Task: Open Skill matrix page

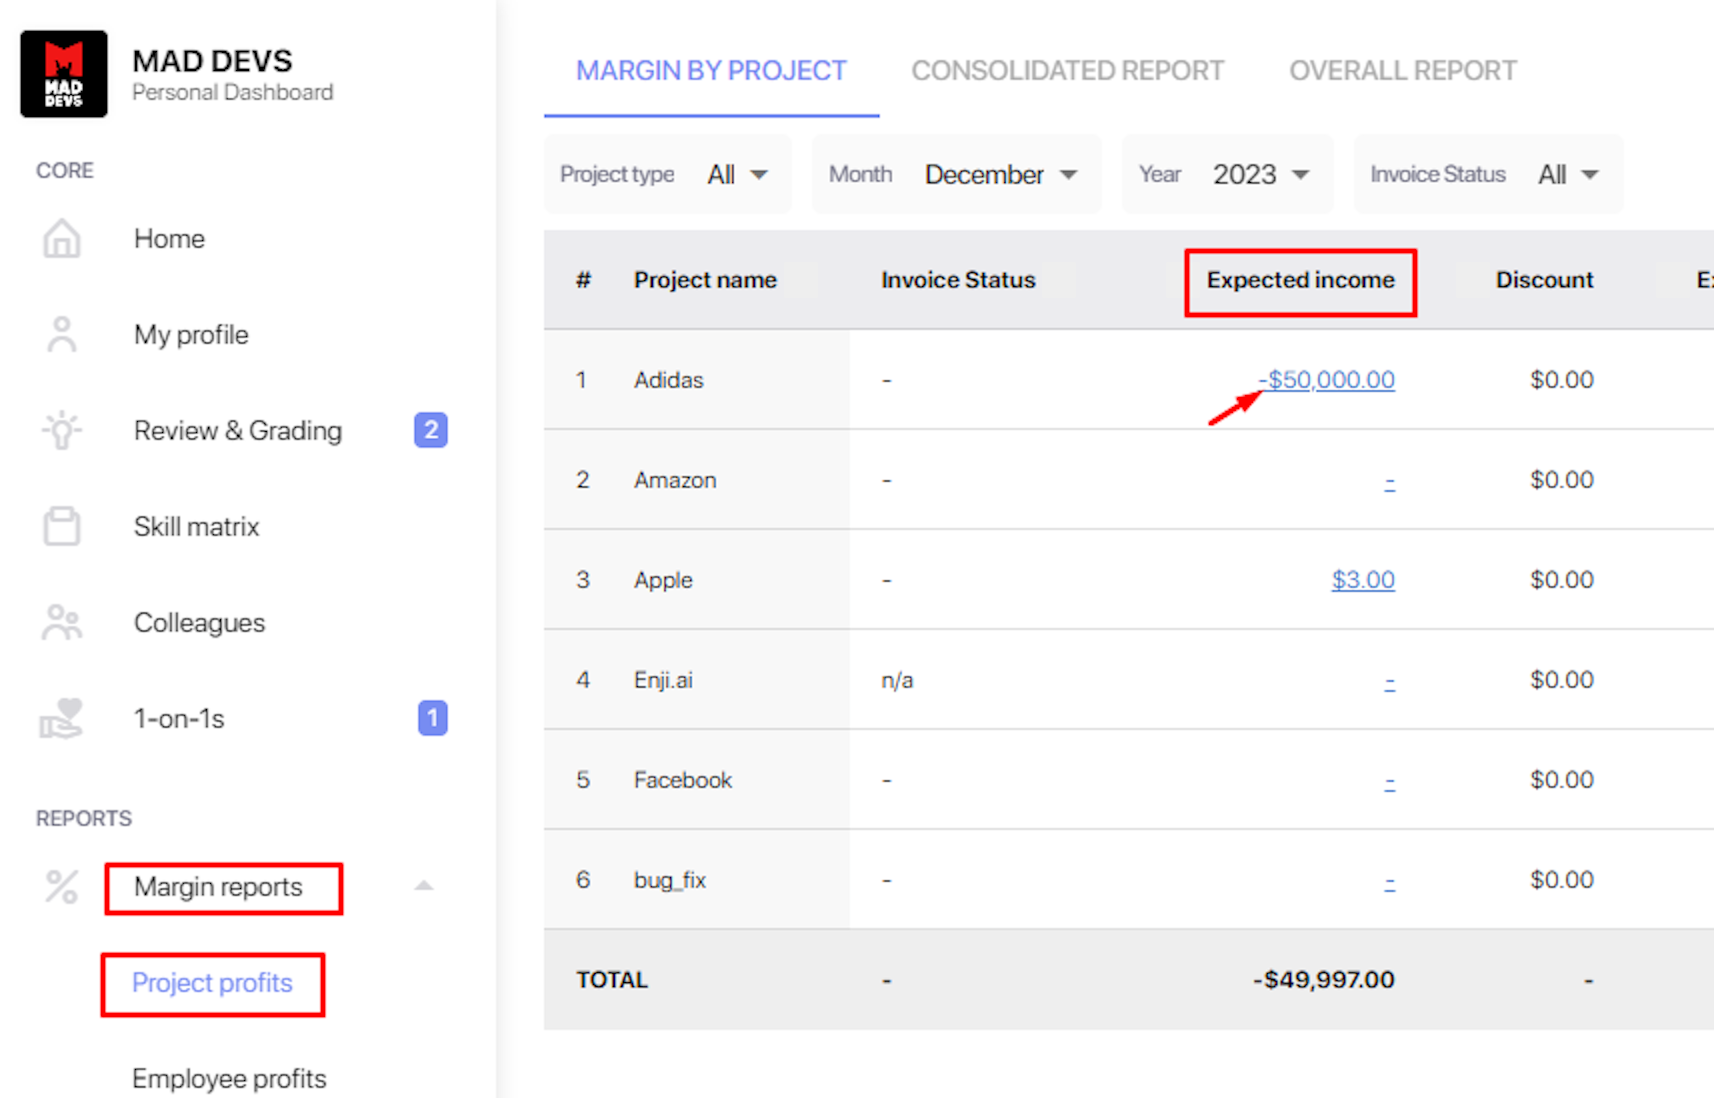Action: 197,527
